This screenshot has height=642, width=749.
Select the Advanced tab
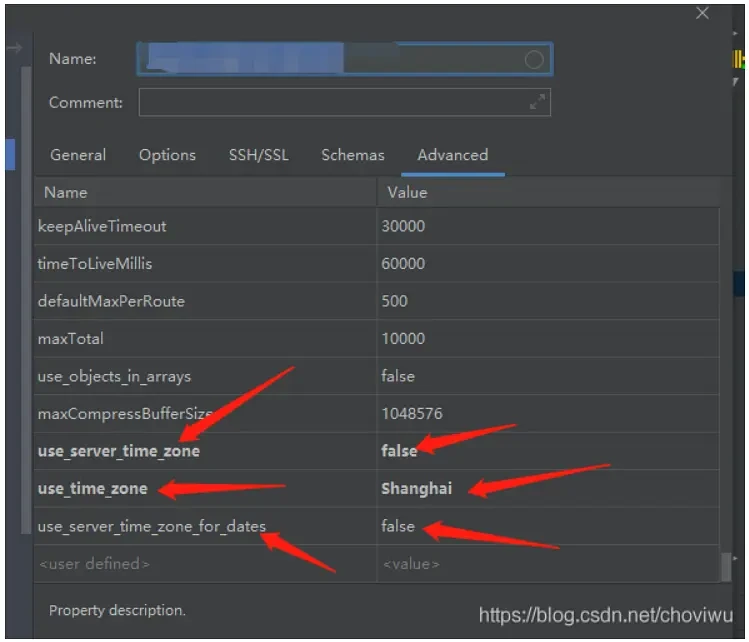452,155
